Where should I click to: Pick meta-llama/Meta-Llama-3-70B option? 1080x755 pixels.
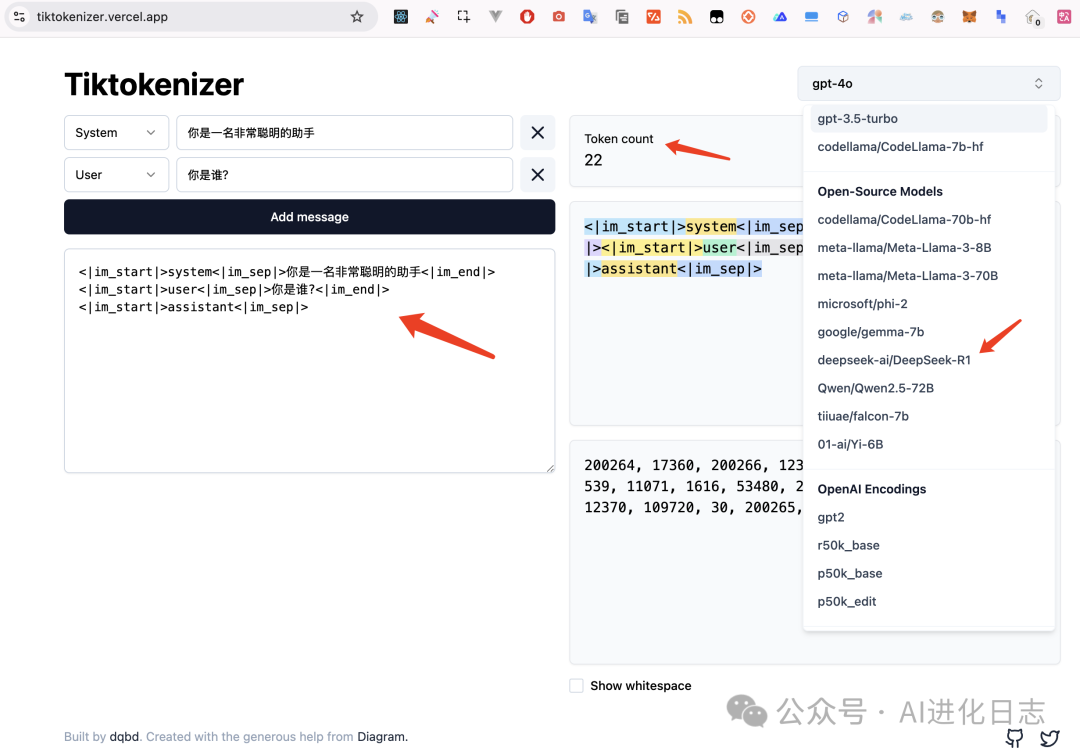tap(928, 276)
